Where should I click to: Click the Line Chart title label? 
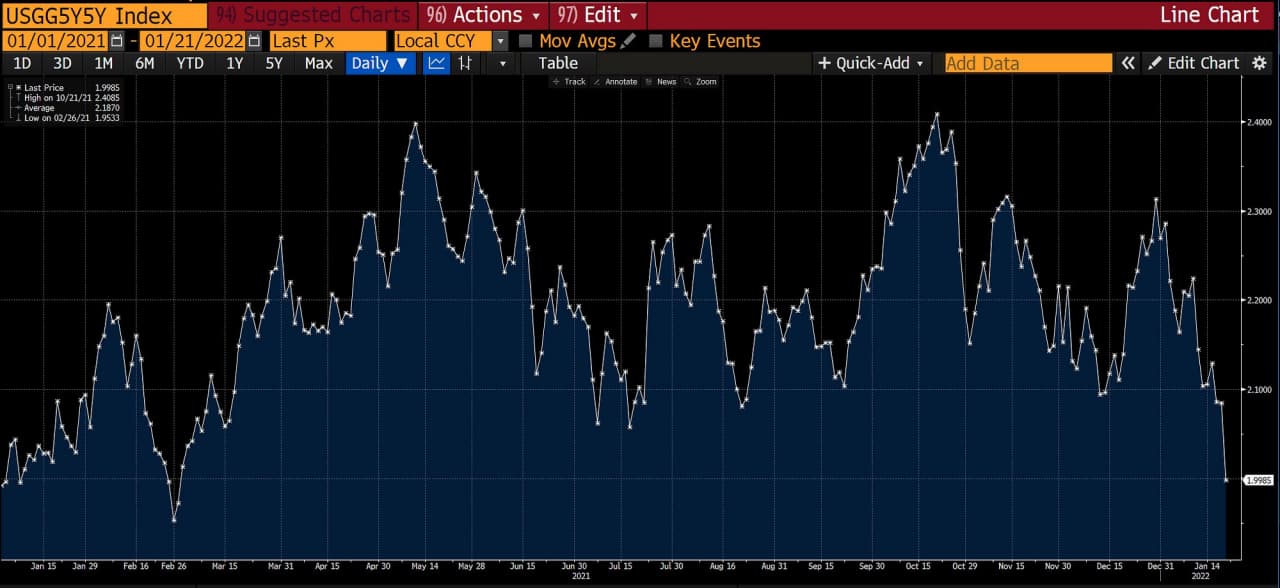click(1209, 15)
